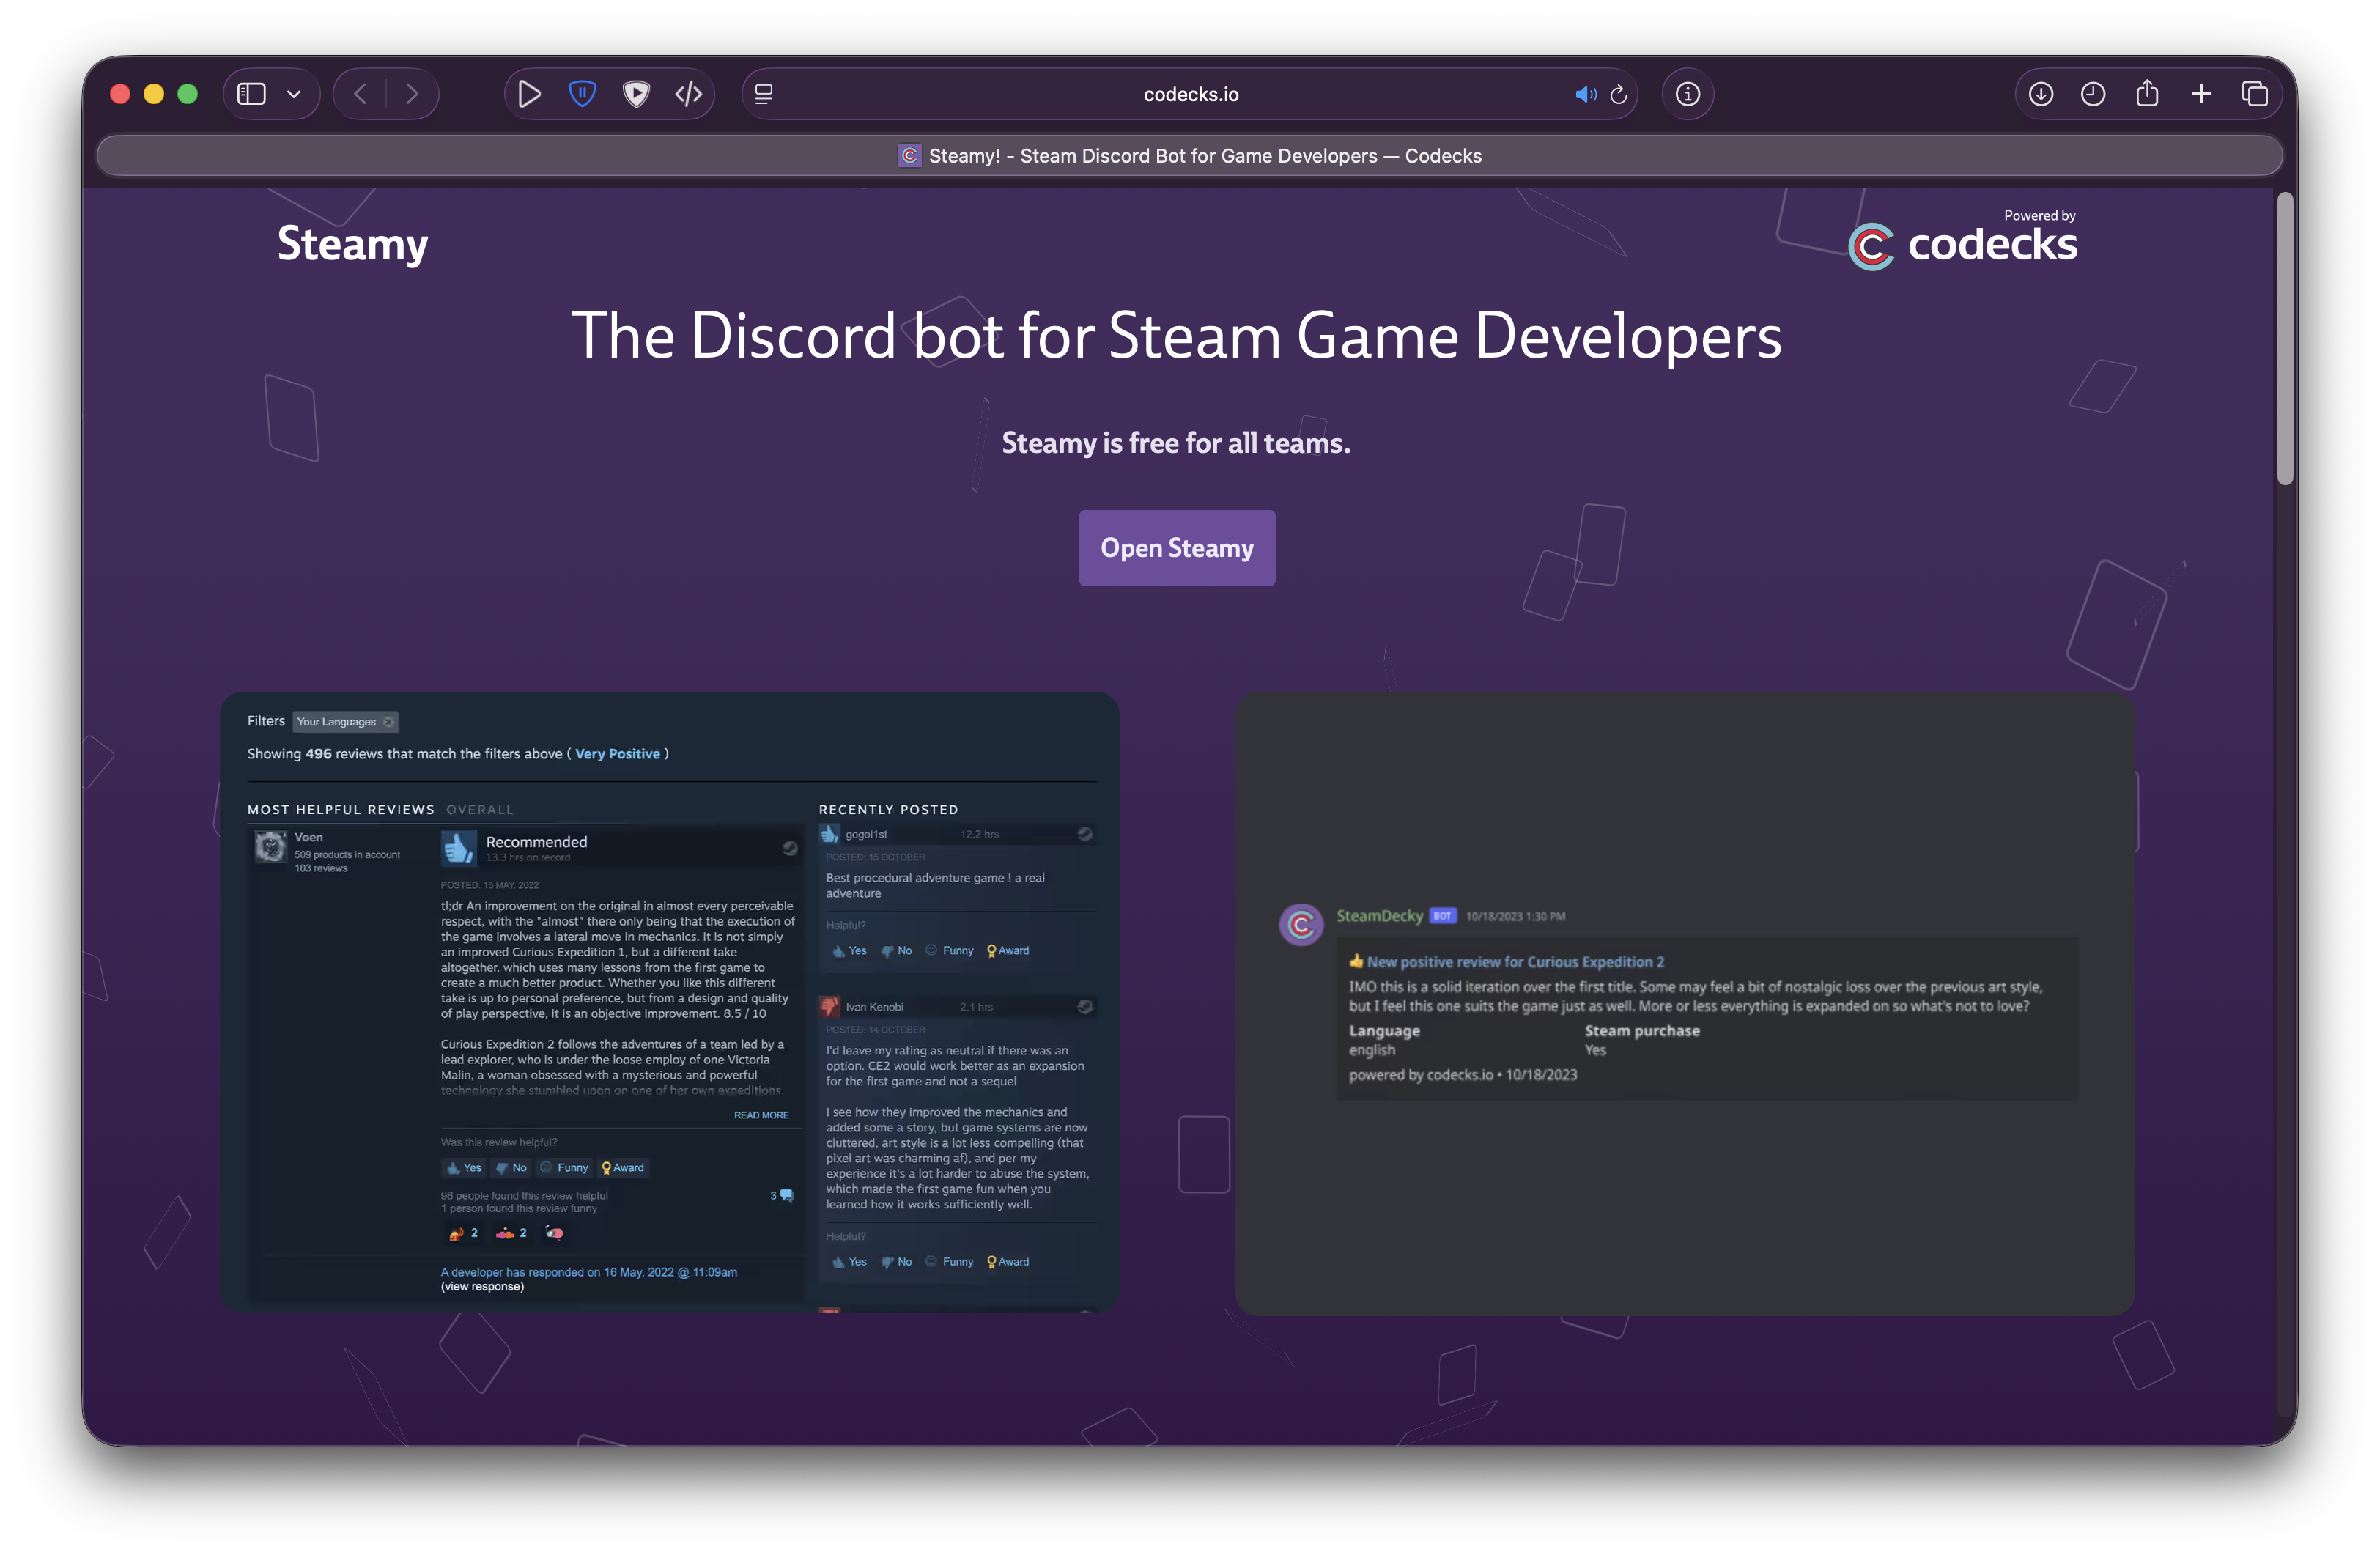
Task: Open the tab group dropdown chevron
Action: coord(294,94)
